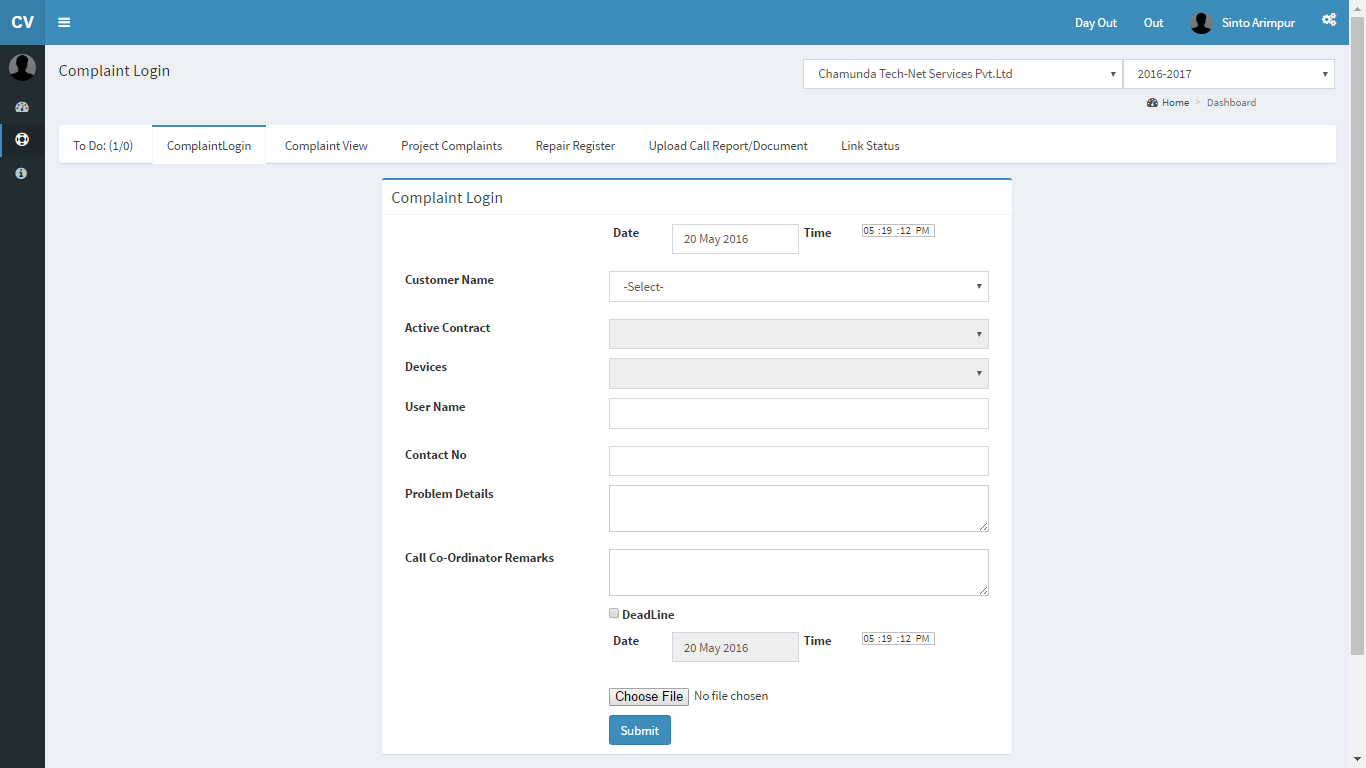Open the dashboard gauge icon in sidebar
The height and width of the screenshot is (768, 1366).
tap(22, 106)
